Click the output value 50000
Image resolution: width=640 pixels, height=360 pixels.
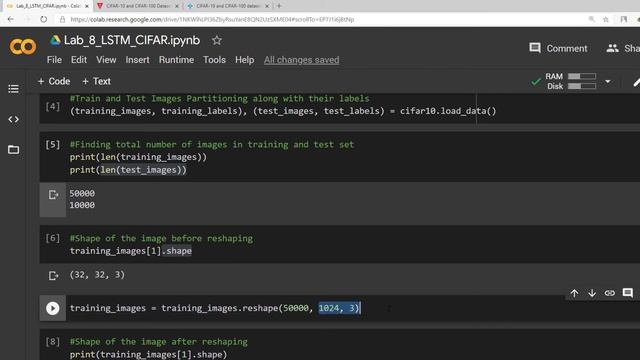(x=82, y=193)
